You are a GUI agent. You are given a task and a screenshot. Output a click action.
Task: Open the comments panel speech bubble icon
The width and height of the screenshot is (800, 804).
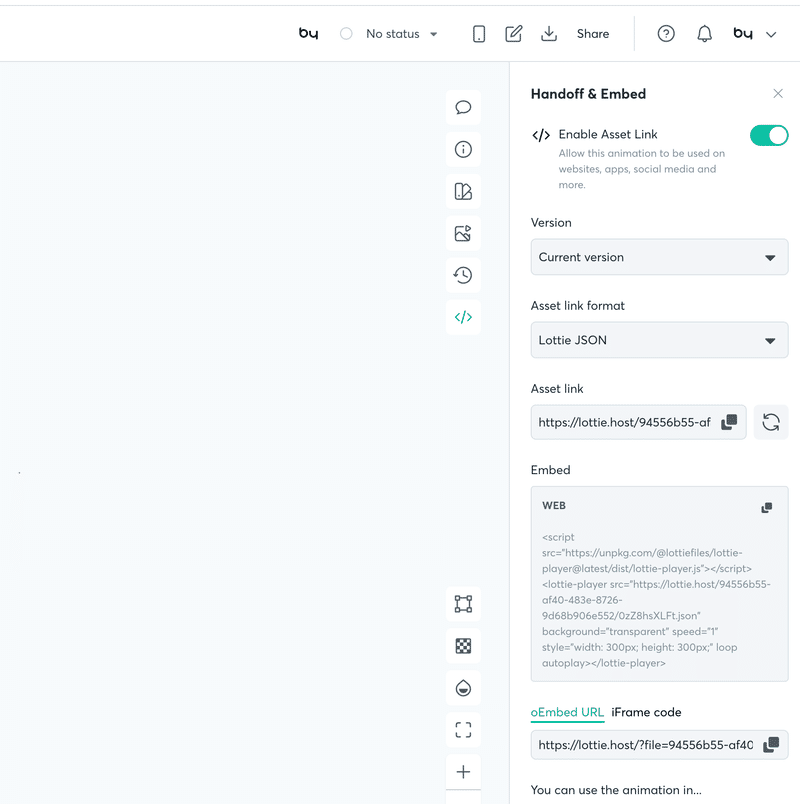[463, 107]
